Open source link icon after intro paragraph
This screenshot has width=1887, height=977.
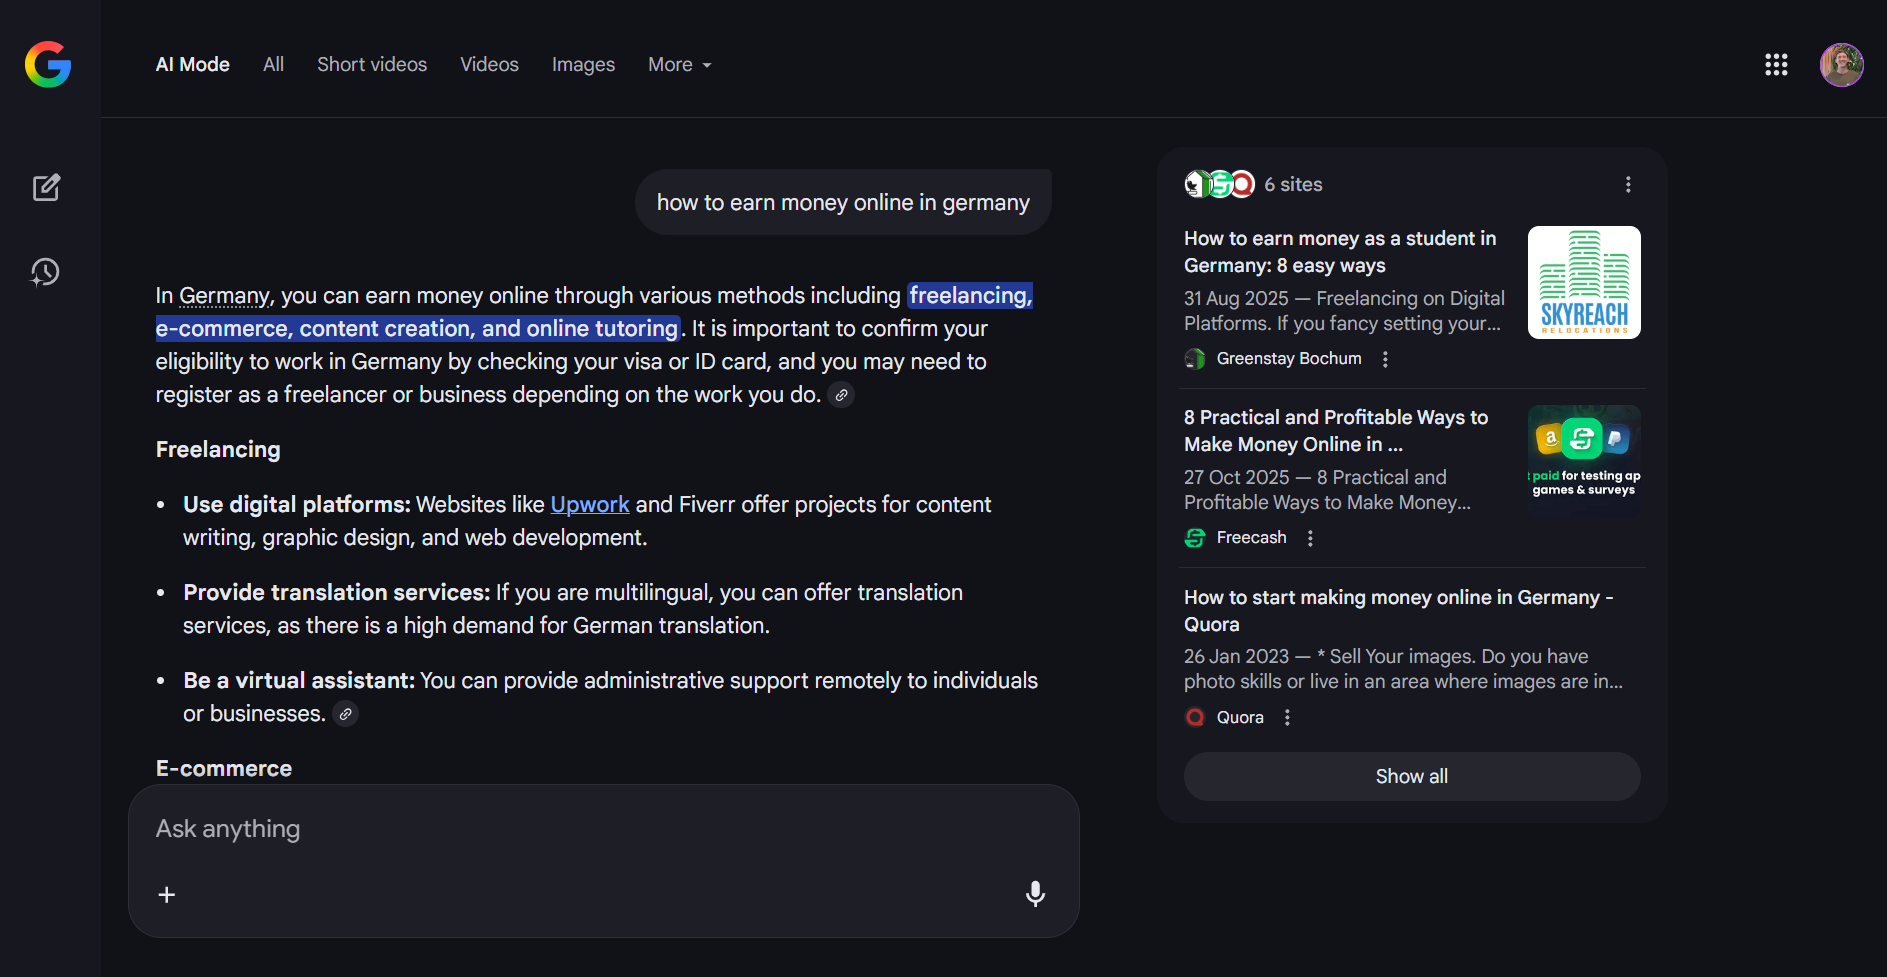841,395
